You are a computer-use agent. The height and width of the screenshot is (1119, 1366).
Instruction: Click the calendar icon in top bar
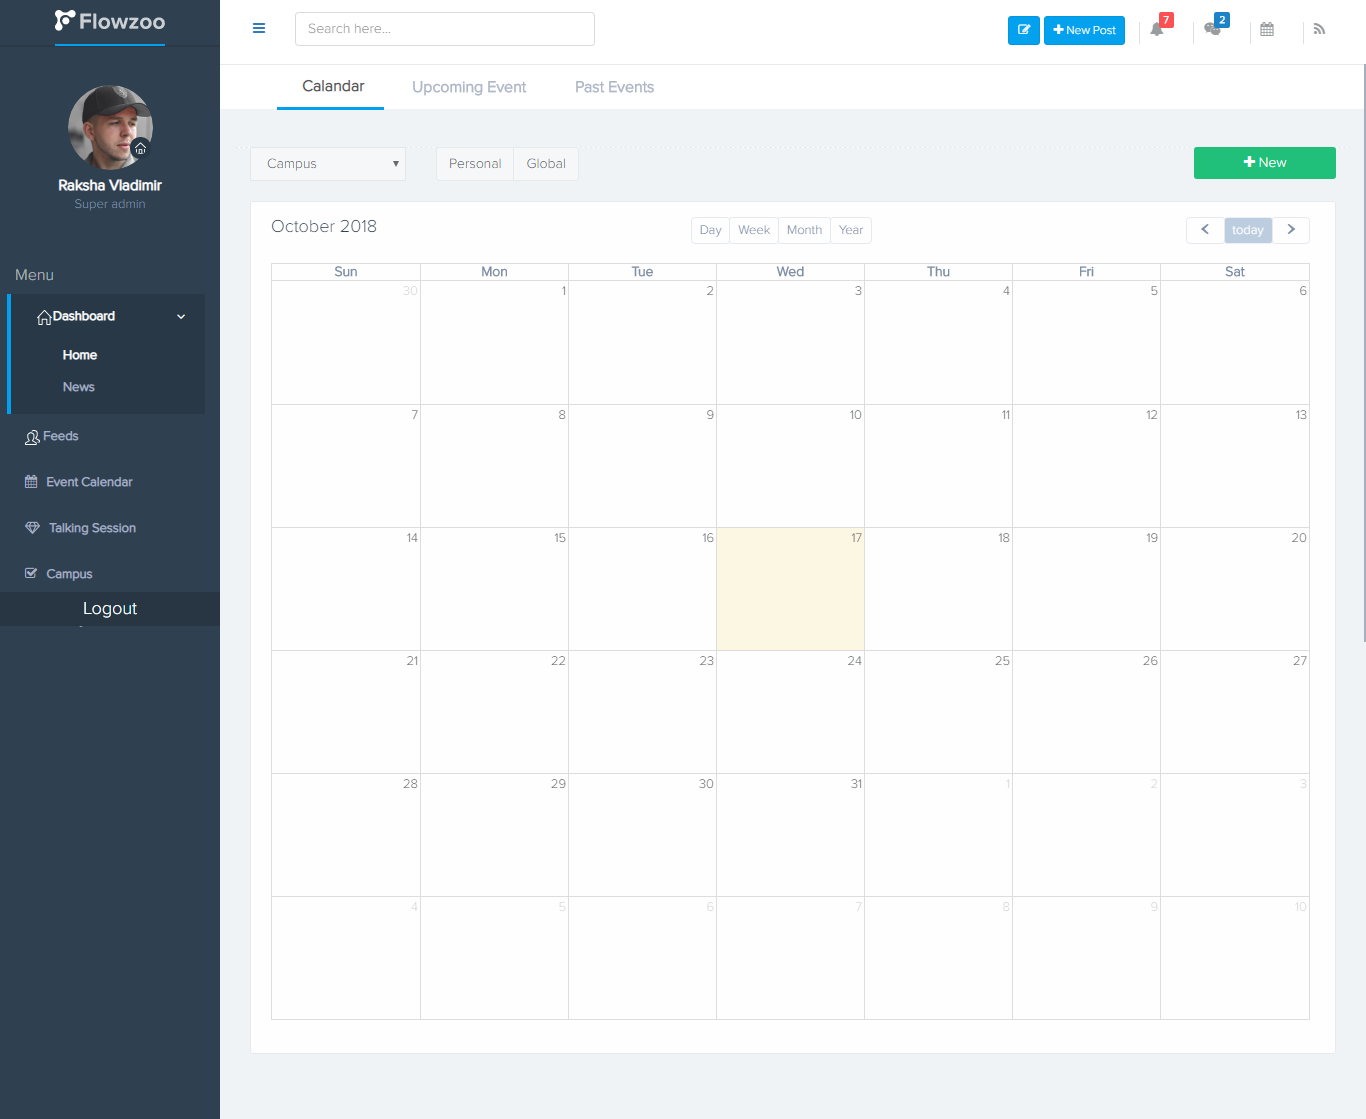click(x=1267, y=29)
